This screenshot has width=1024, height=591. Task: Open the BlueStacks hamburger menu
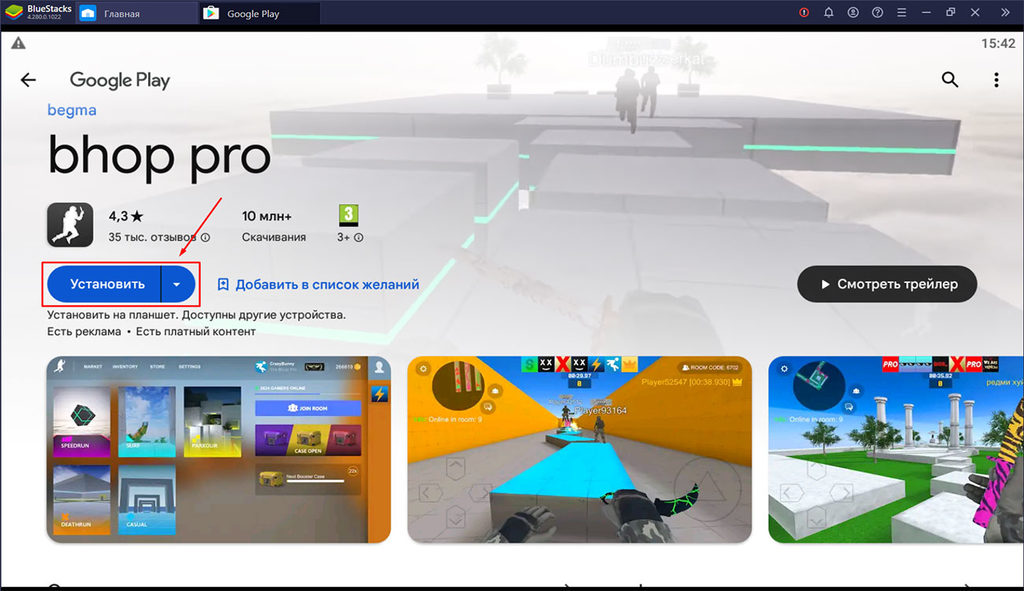[x=901, y=12]
